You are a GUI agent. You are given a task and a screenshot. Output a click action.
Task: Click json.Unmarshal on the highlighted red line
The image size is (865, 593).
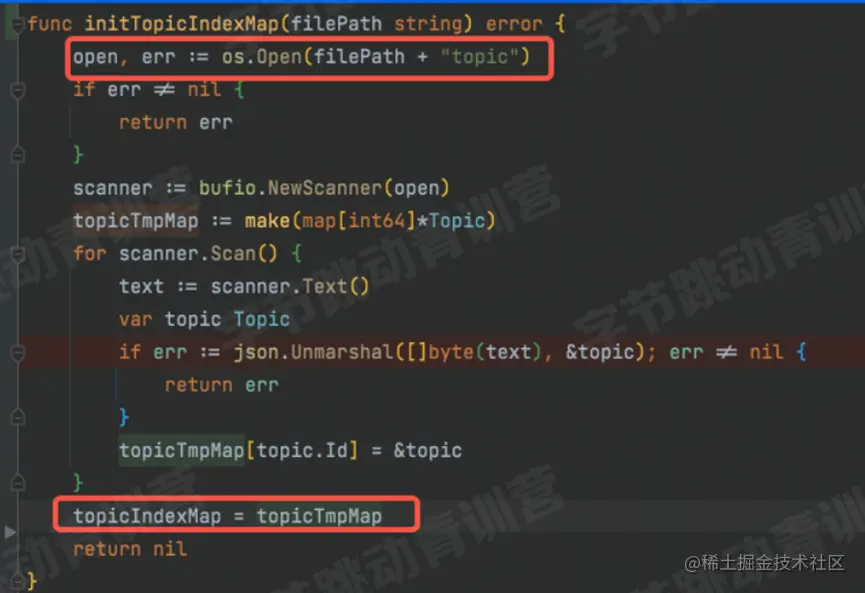point(313,352)
